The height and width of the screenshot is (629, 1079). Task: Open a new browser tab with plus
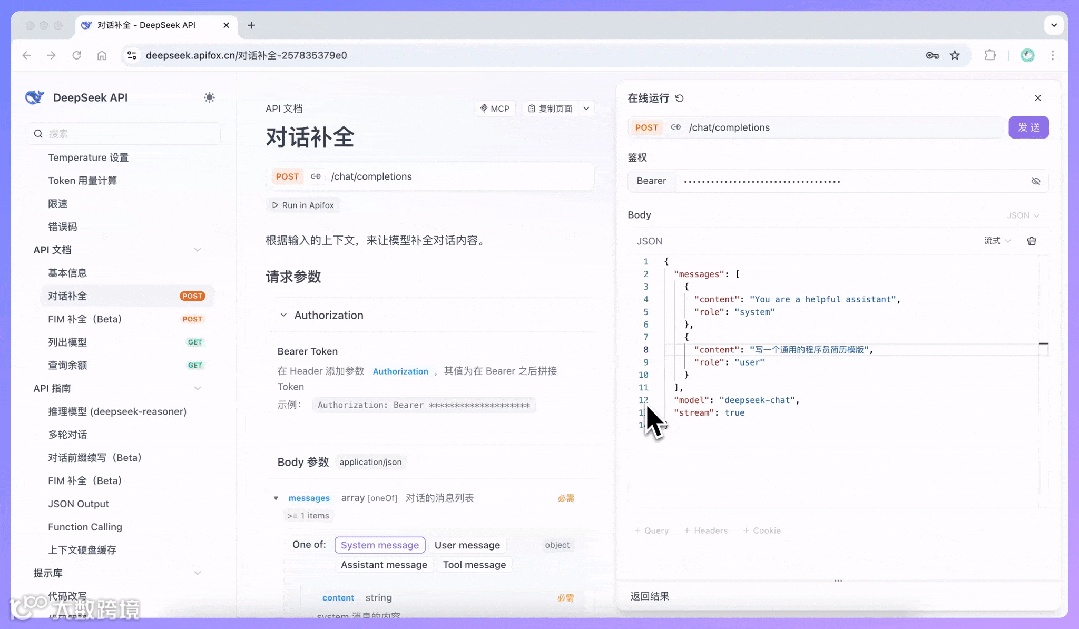251,25
